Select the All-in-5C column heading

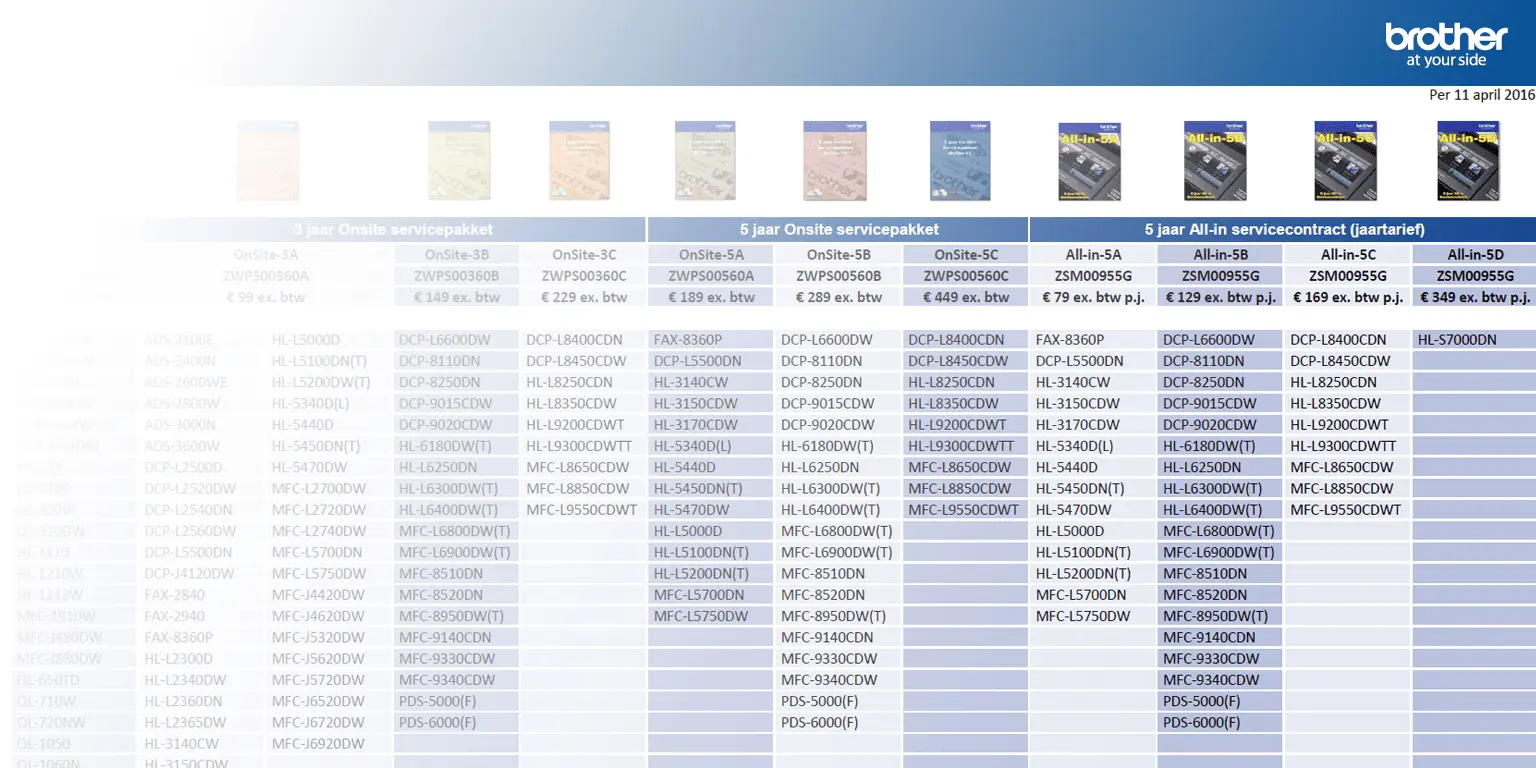coord(1348,255)
